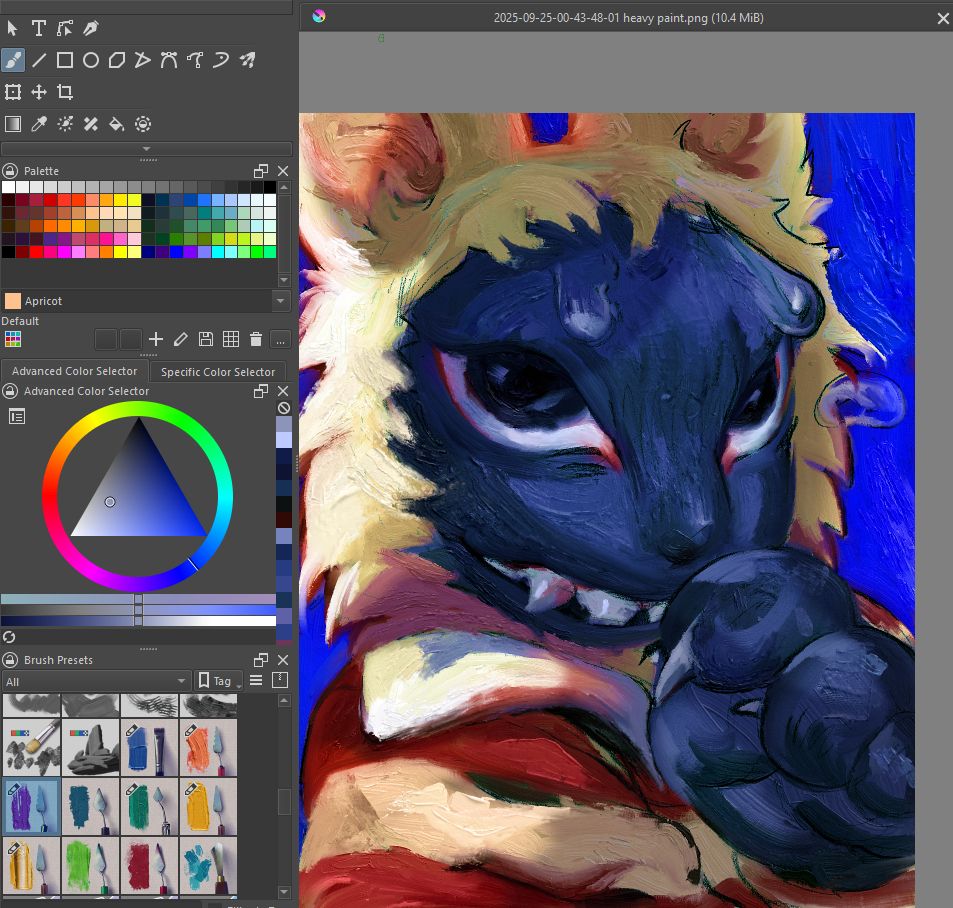Select the Select Shapes arrow tool

pos(12,28)
